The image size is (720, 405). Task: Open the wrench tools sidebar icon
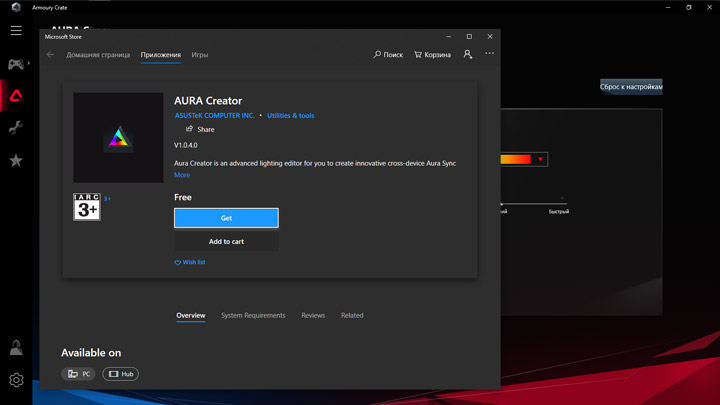[x=16, y=128]
